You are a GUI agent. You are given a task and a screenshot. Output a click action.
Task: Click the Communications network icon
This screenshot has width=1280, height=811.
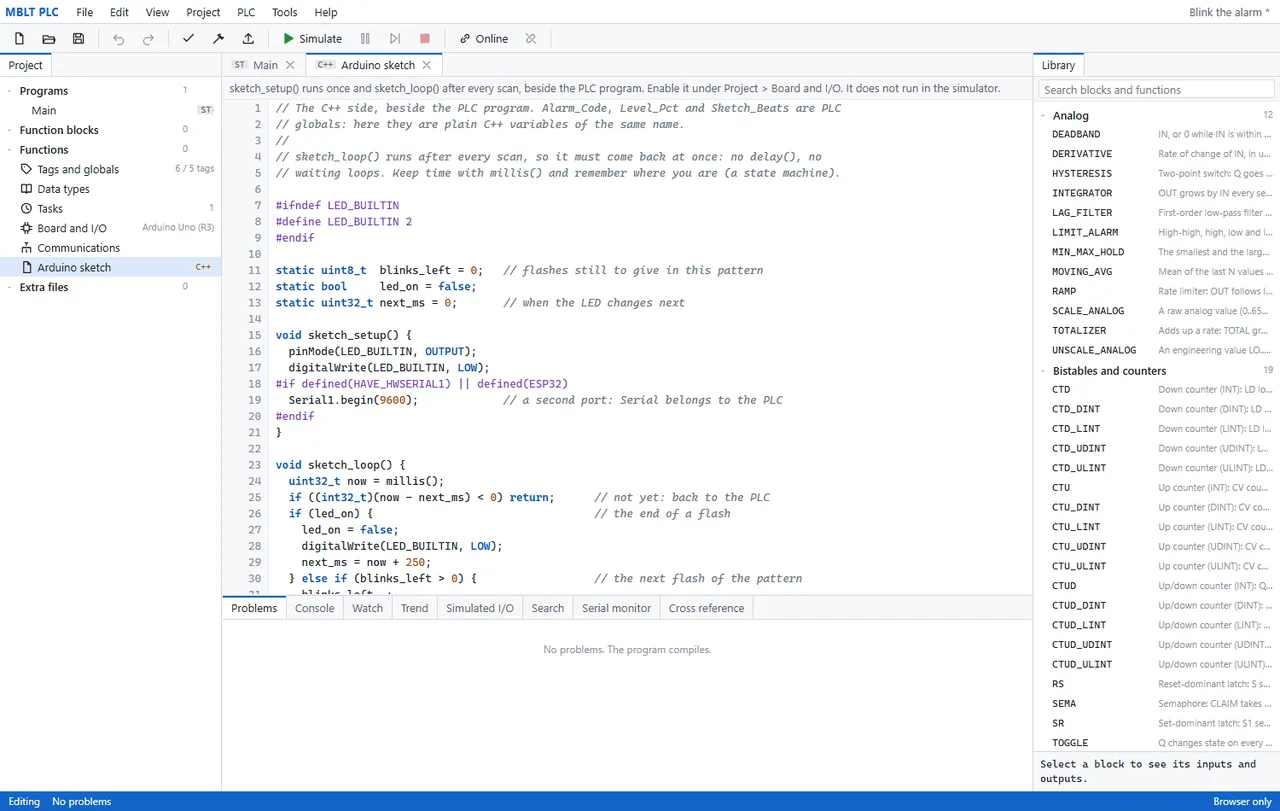(x=27, y=248)
